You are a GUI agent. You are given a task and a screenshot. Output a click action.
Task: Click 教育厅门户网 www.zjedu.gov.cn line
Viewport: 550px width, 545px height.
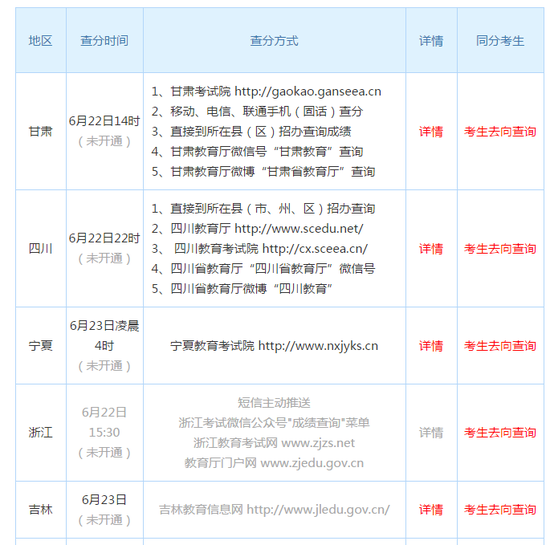tap(274, 463)
